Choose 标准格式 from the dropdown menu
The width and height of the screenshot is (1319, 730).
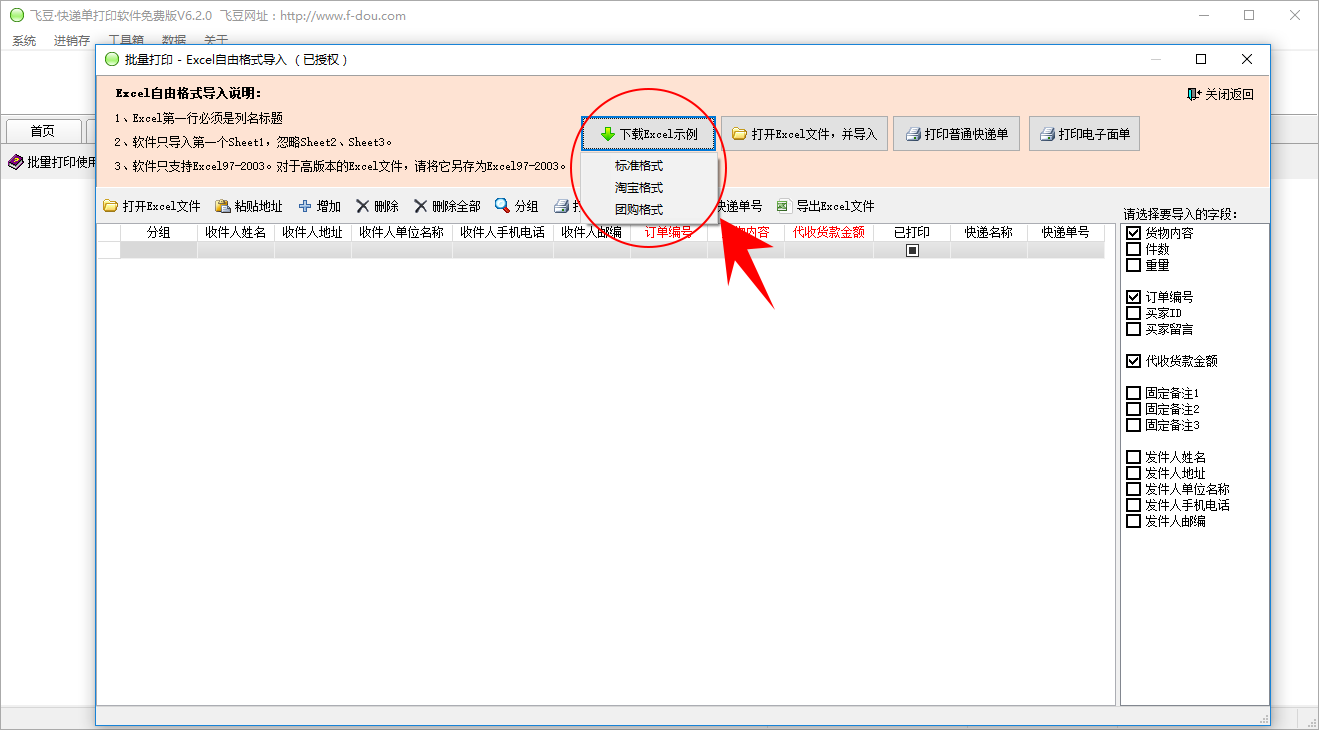639,166
